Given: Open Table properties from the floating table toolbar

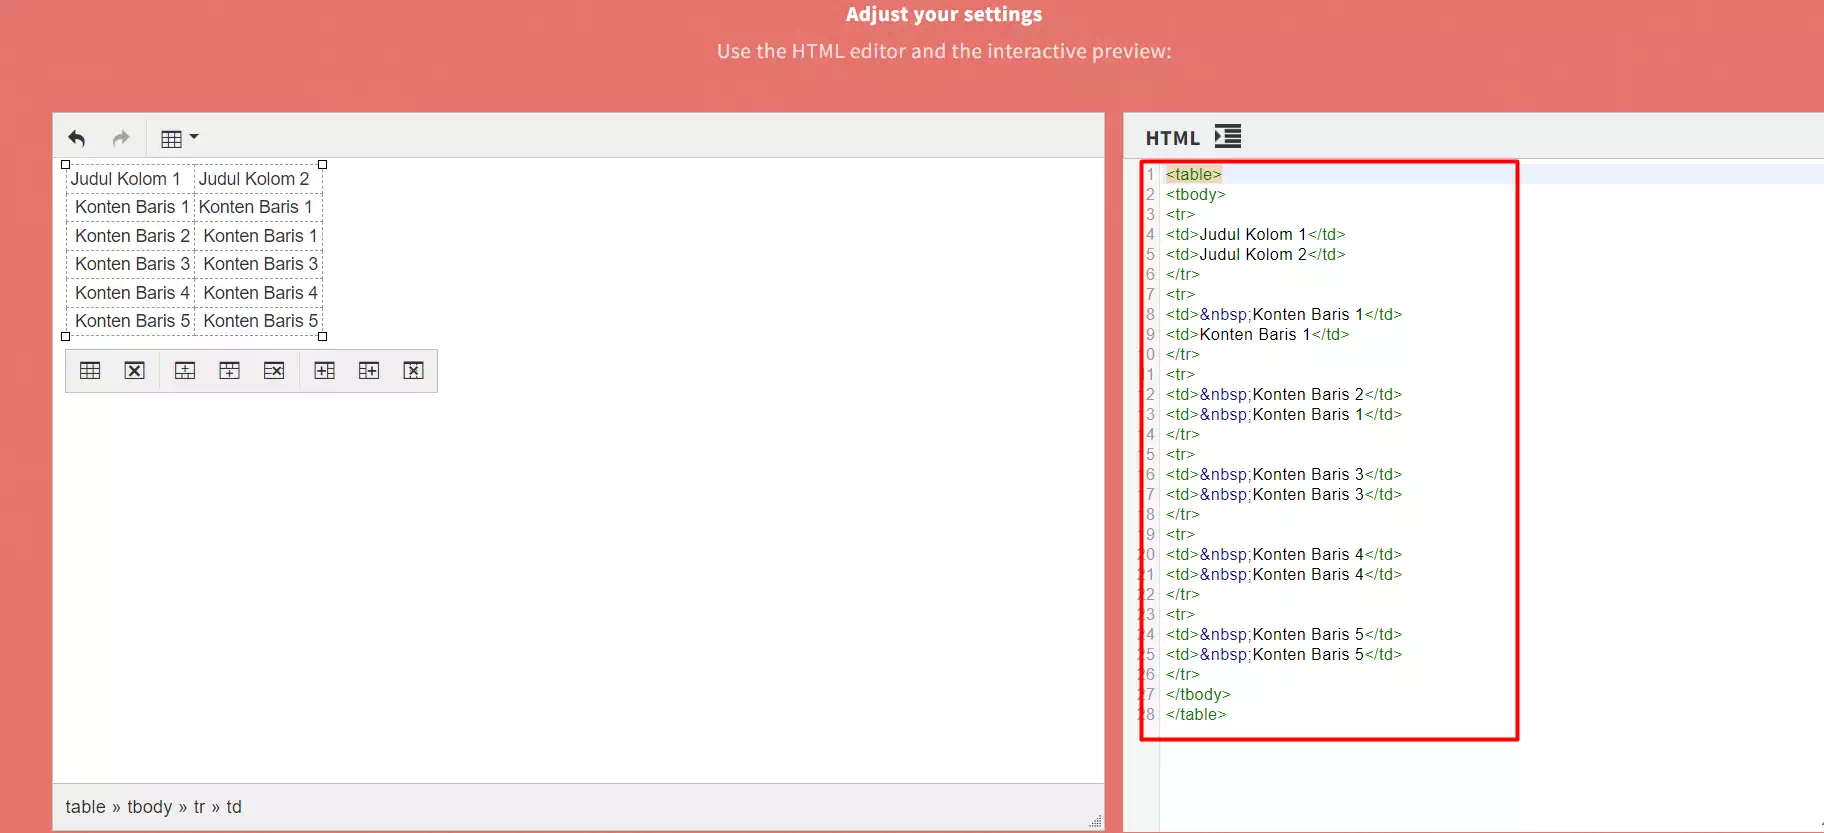Looking at the screenshot, I should pyautogui.click(x=90, y=371).
